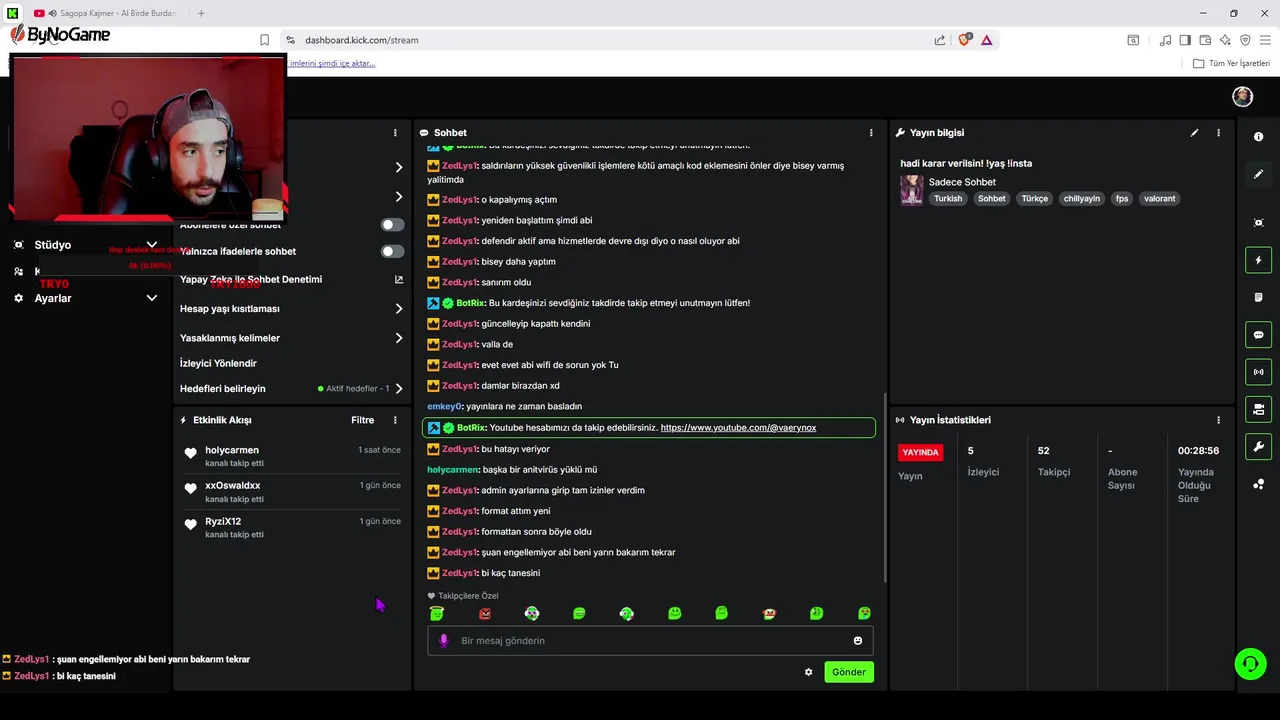Image resolution: width=1280 pixels, height=720 pixels.
Task: Open the user profile avatar menu
Action: click(x=1242, y=96)
